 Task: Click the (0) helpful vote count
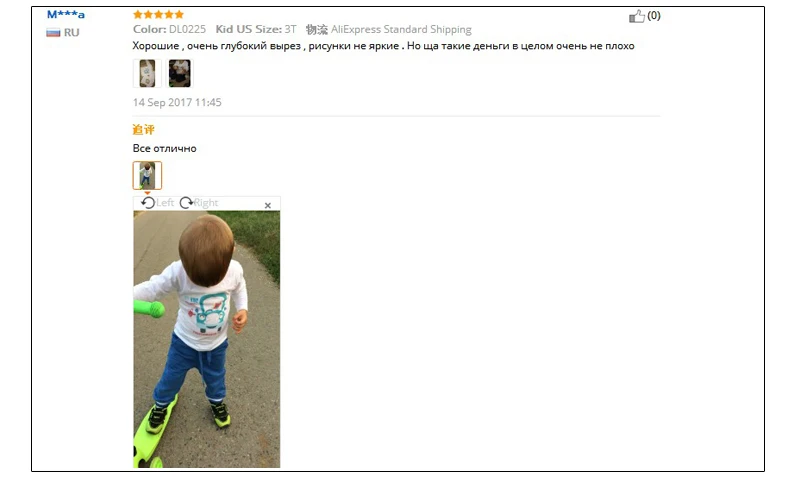tap(654, 16)
